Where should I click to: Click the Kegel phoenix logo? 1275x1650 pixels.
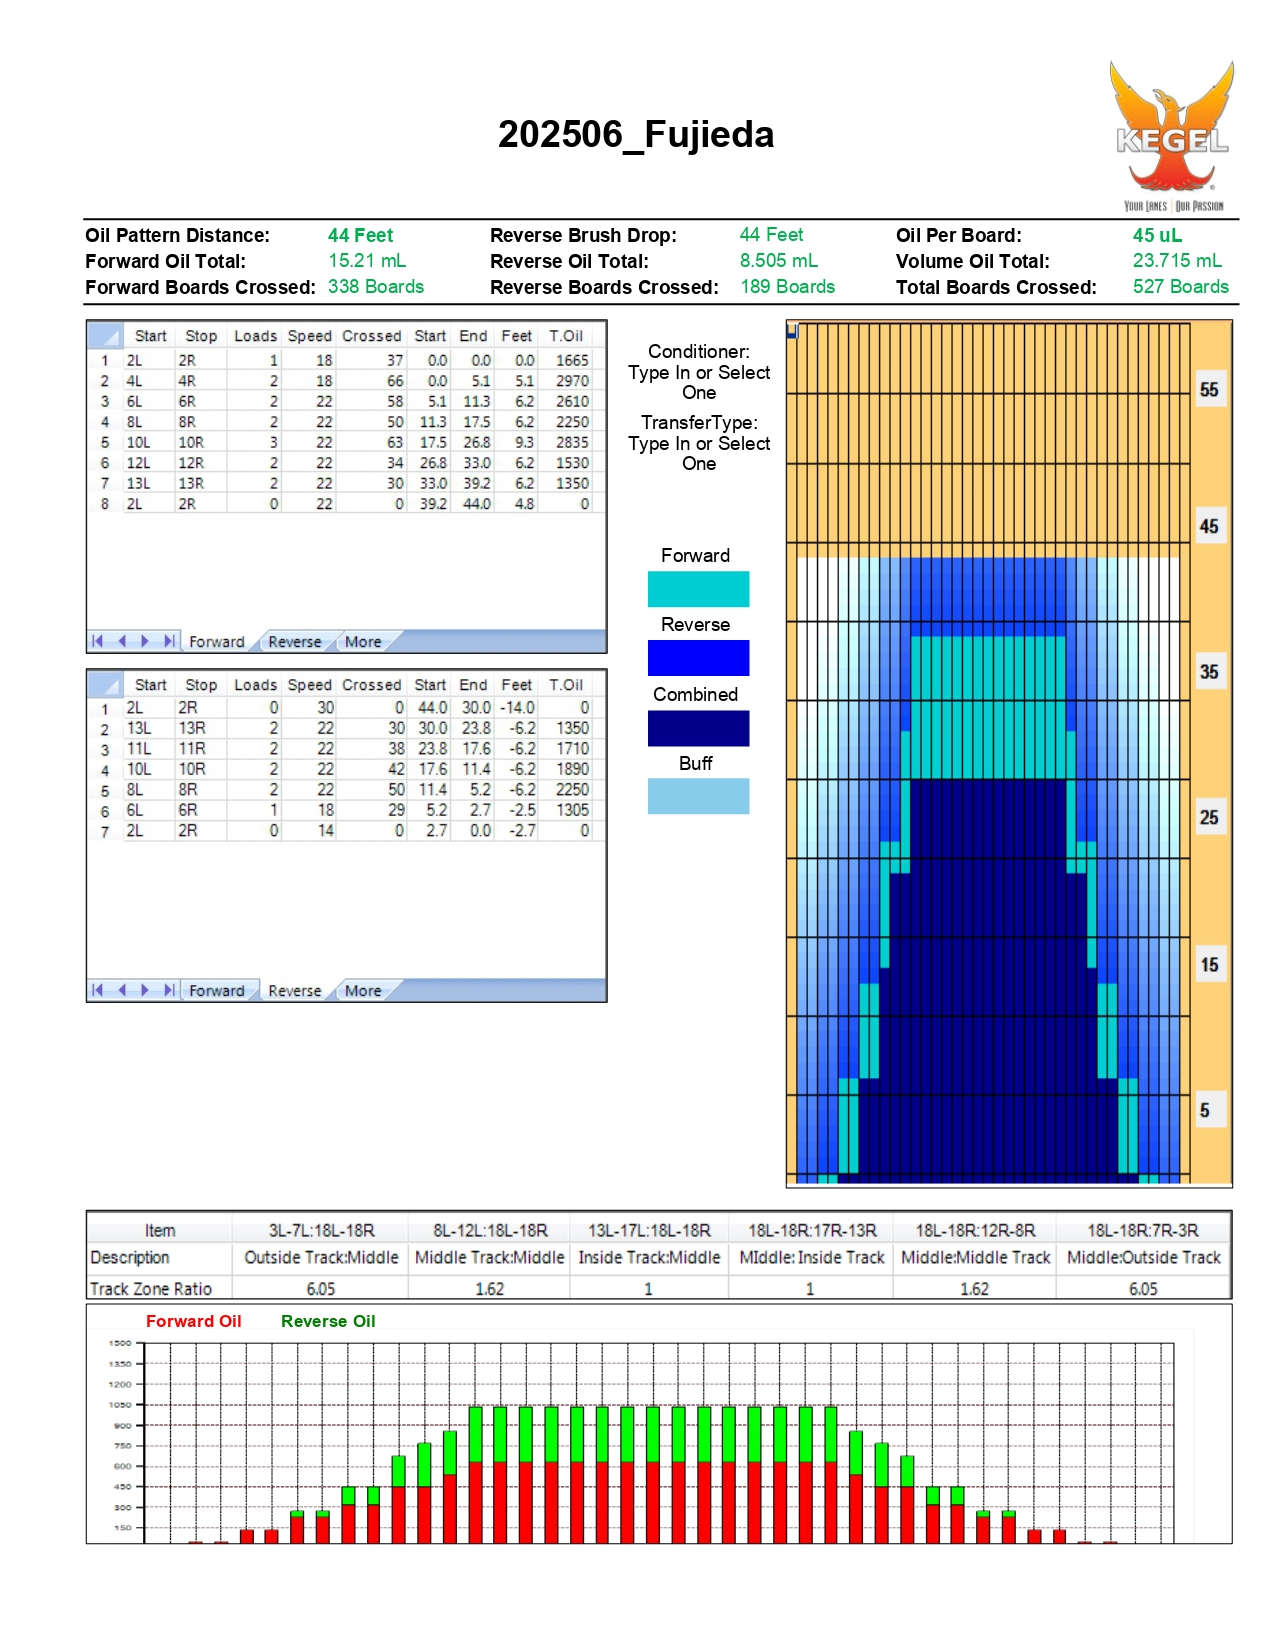pos(1172,136)
